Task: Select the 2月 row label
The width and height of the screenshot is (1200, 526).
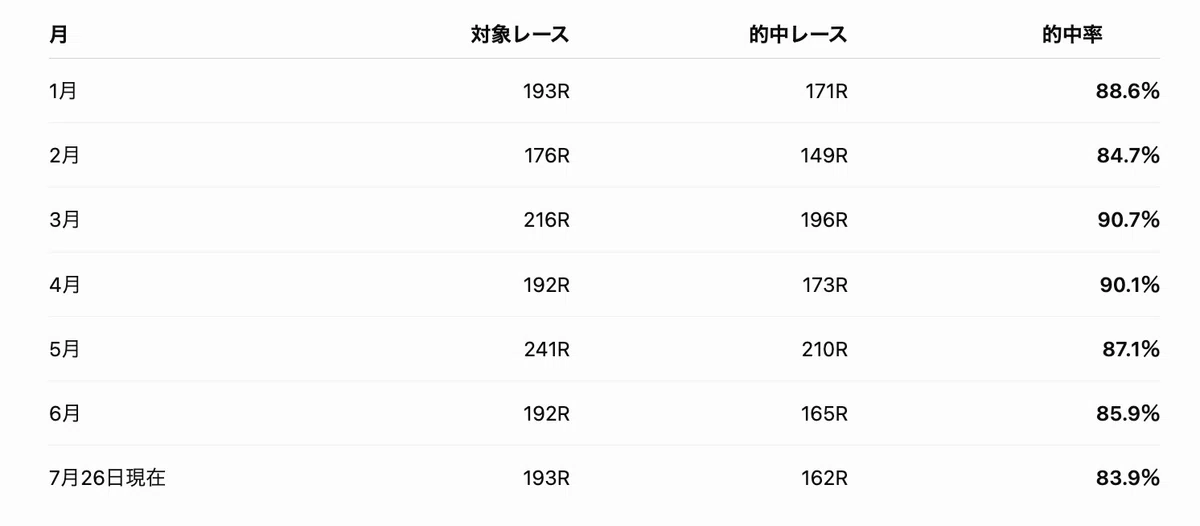Action: point(64,155)
